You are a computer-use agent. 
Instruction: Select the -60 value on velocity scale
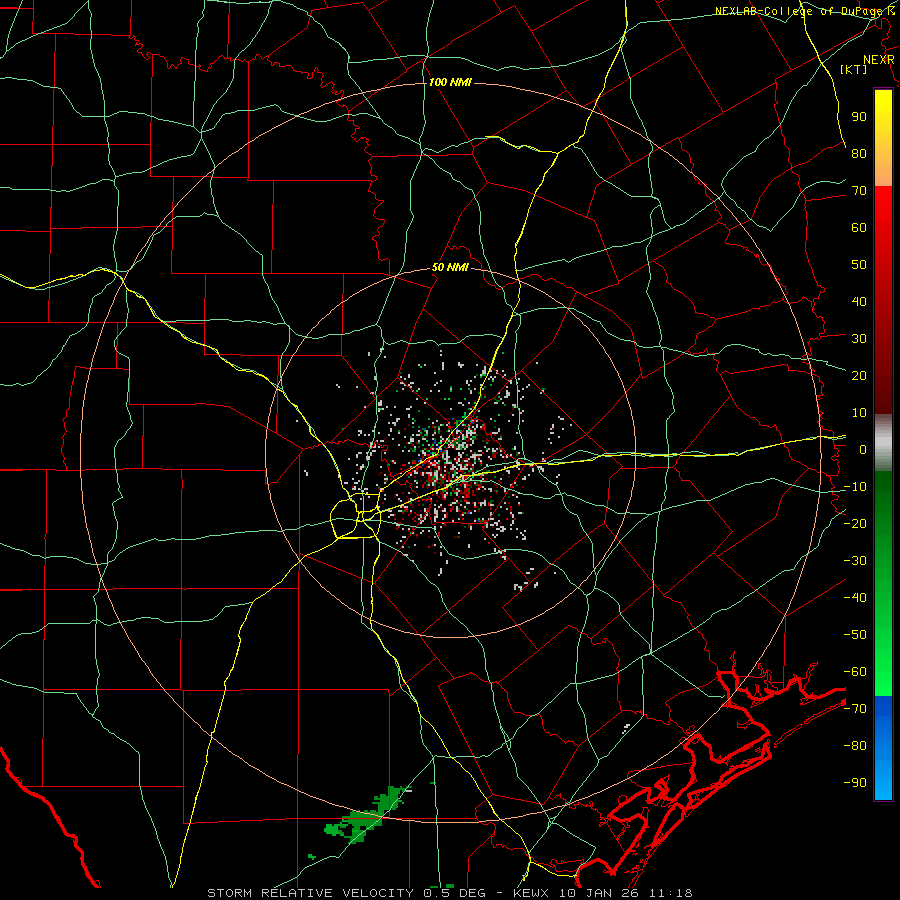click(x=855, y=672)
